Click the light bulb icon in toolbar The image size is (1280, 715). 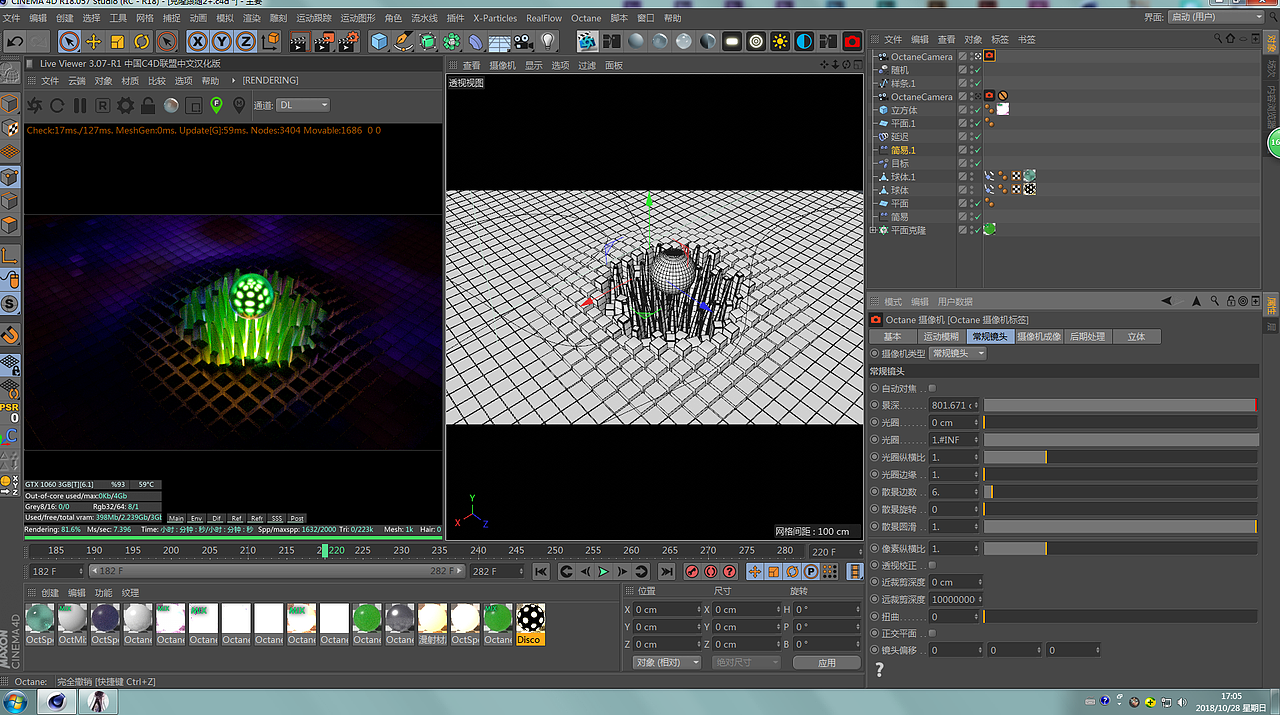pyautogui.click(x=548, y=41)
